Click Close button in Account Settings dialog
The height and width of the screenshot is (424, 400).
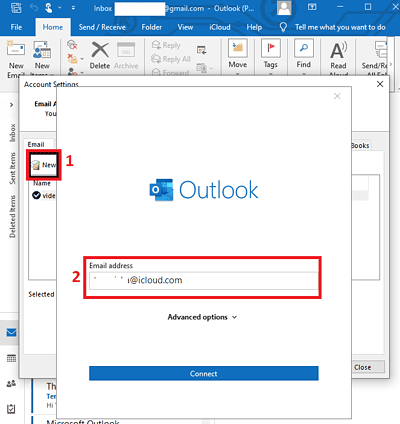(368, 367)
